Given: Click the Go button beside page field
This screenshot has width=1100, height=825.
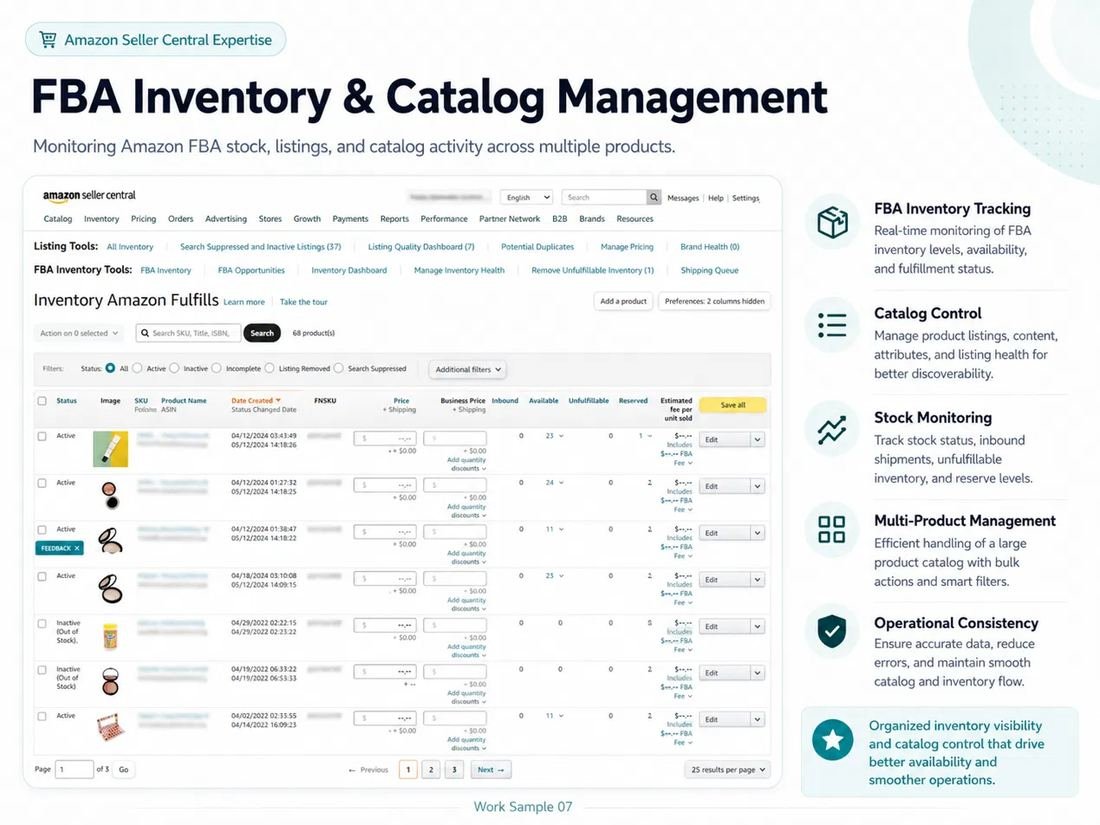Looking at the screenshot, I should pos(123,770).
